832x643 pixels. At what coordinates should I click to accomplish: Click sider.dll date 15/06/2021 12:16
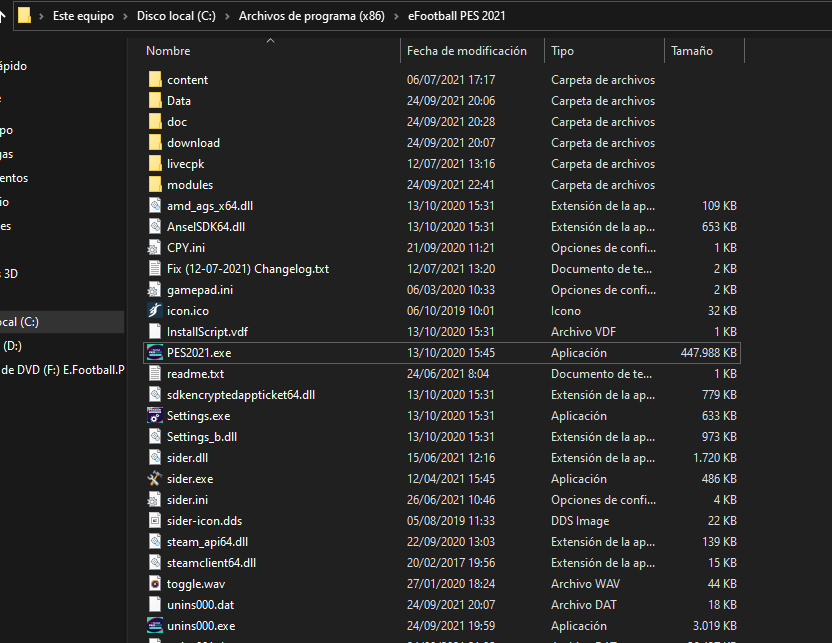[x=450, y=458]
